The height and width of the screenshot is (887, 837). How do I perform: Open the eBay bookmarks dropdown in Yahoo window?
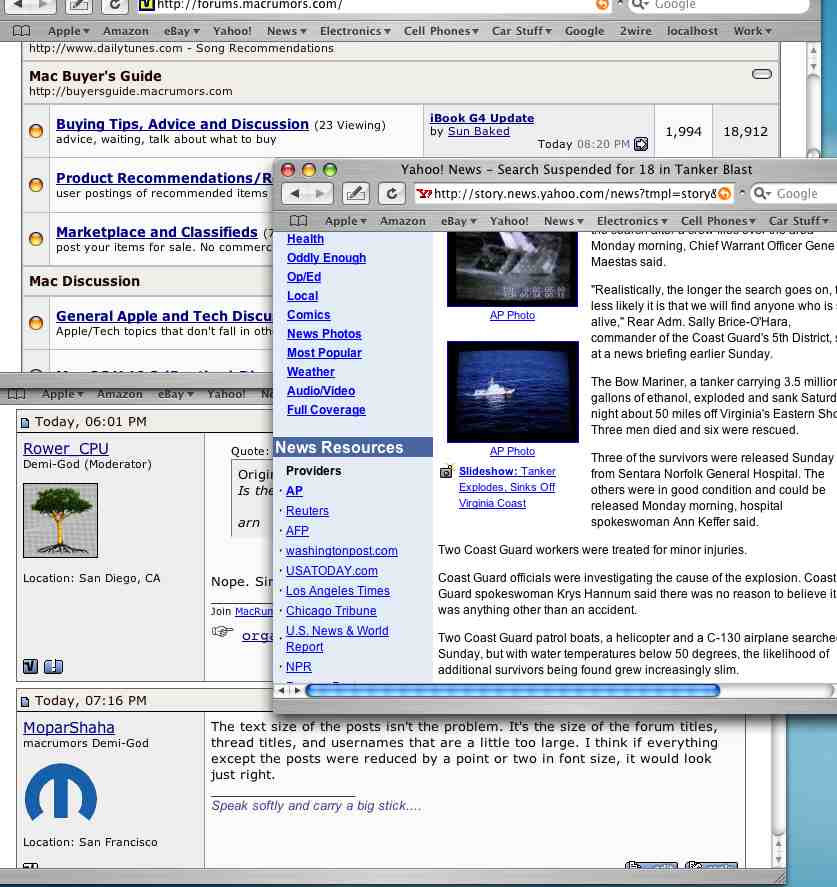pyautogui.click(x=459, y=221)
